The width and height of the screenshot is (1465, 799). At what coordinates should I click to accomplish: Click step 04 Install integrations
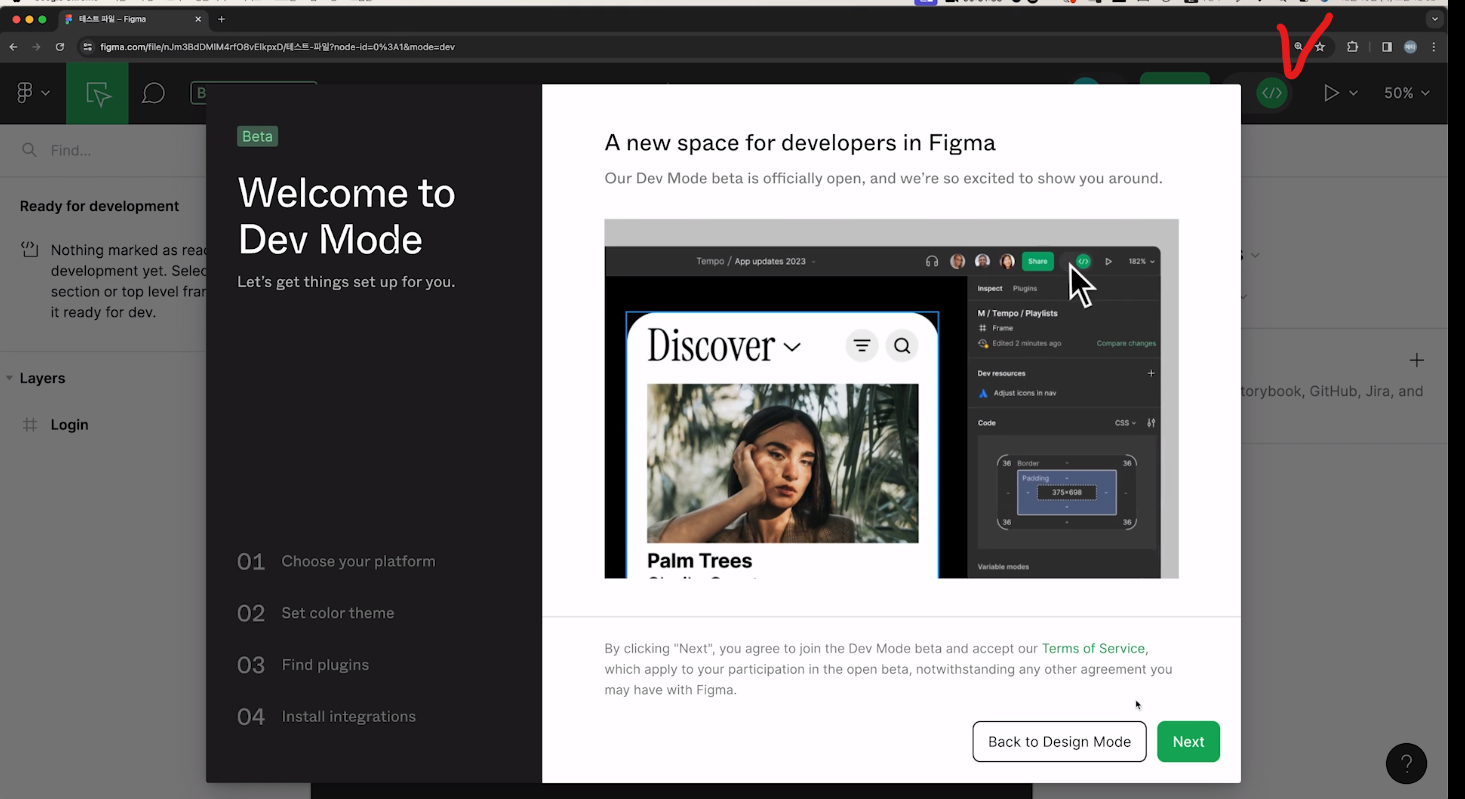(x=326, y=716)
